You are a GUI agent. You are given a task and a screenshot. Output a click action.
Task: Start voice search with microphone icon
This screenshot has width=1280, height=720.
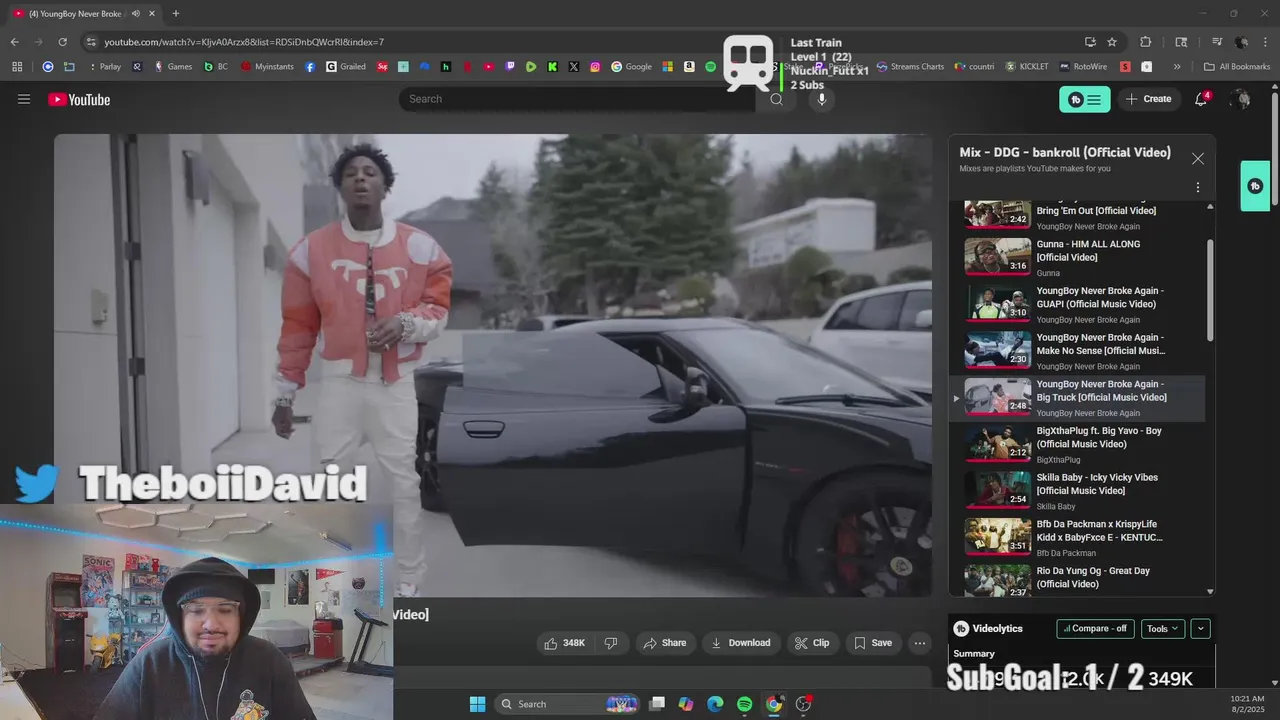(821, 99)
